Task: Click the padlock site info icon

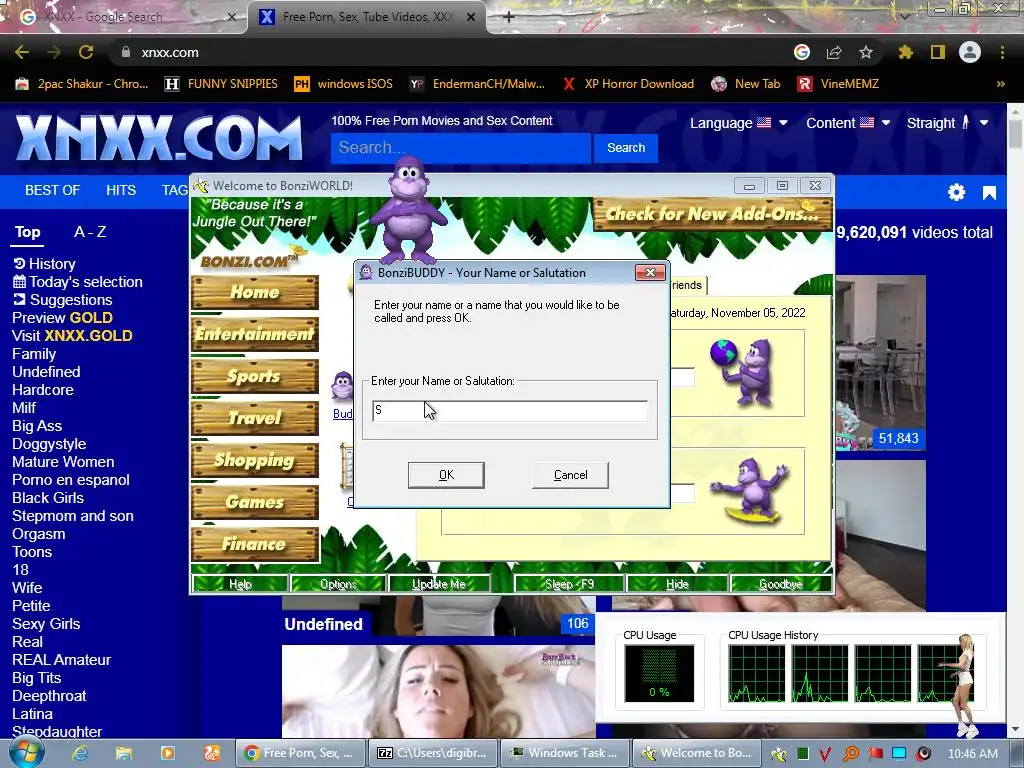Action: coord(125,52)
